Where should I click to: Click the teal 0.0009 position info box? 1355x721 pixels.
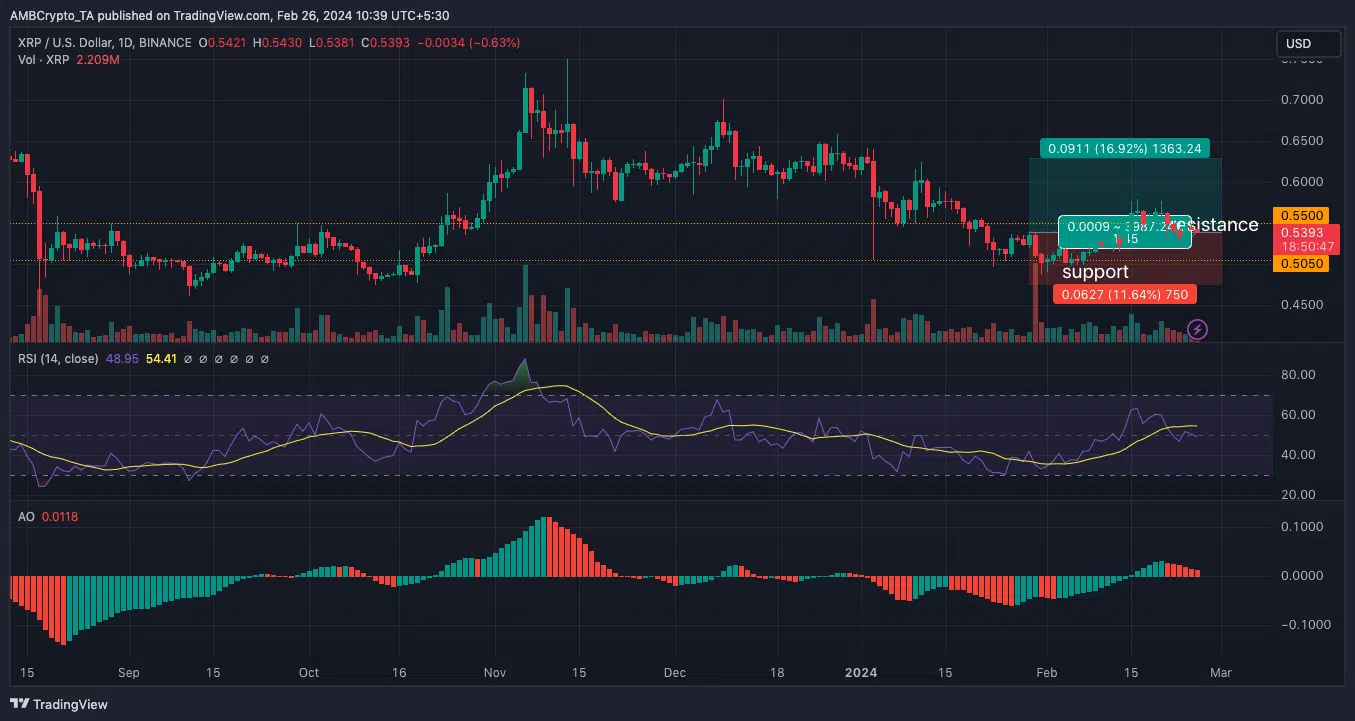click(1125, 232)
